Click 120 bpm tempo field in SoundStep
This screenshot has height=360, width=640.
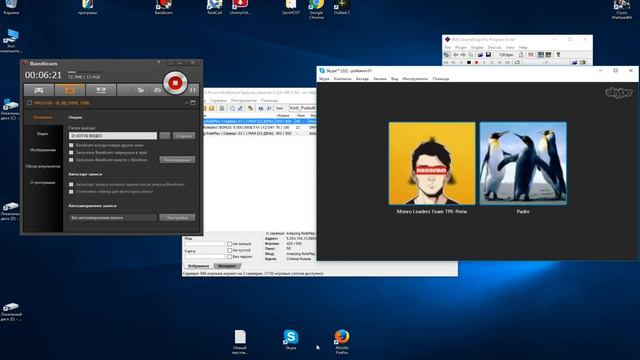pos(506,55)
